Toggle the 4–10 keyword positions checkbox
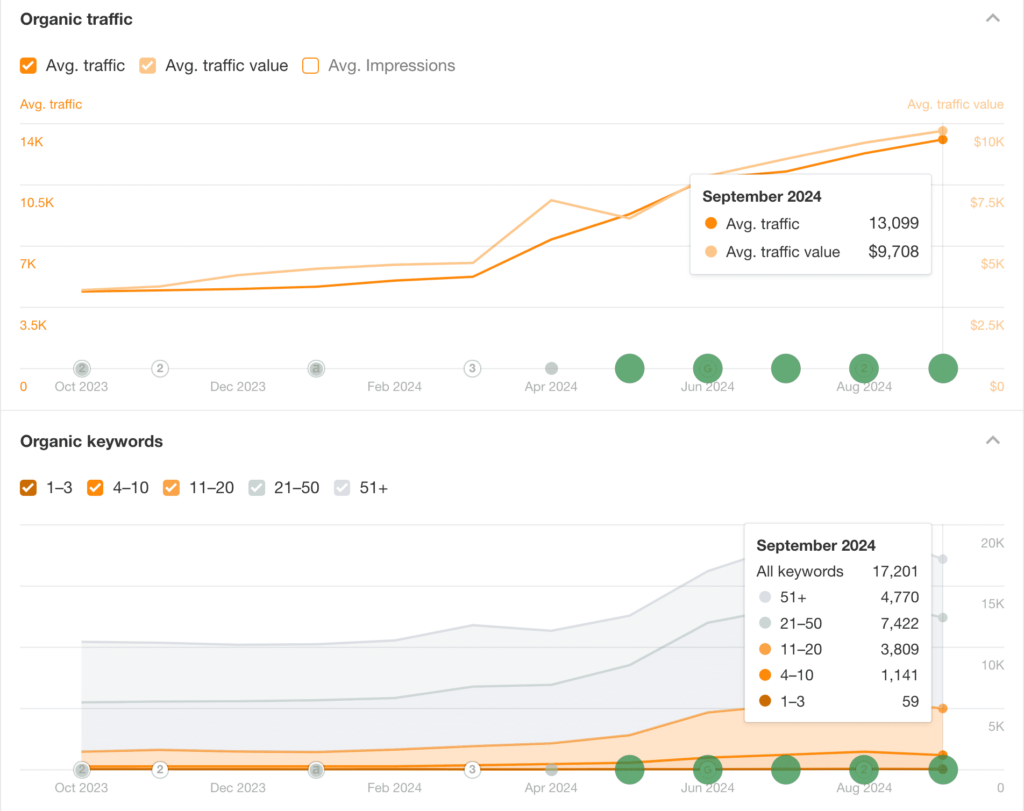 pos(95,488)
